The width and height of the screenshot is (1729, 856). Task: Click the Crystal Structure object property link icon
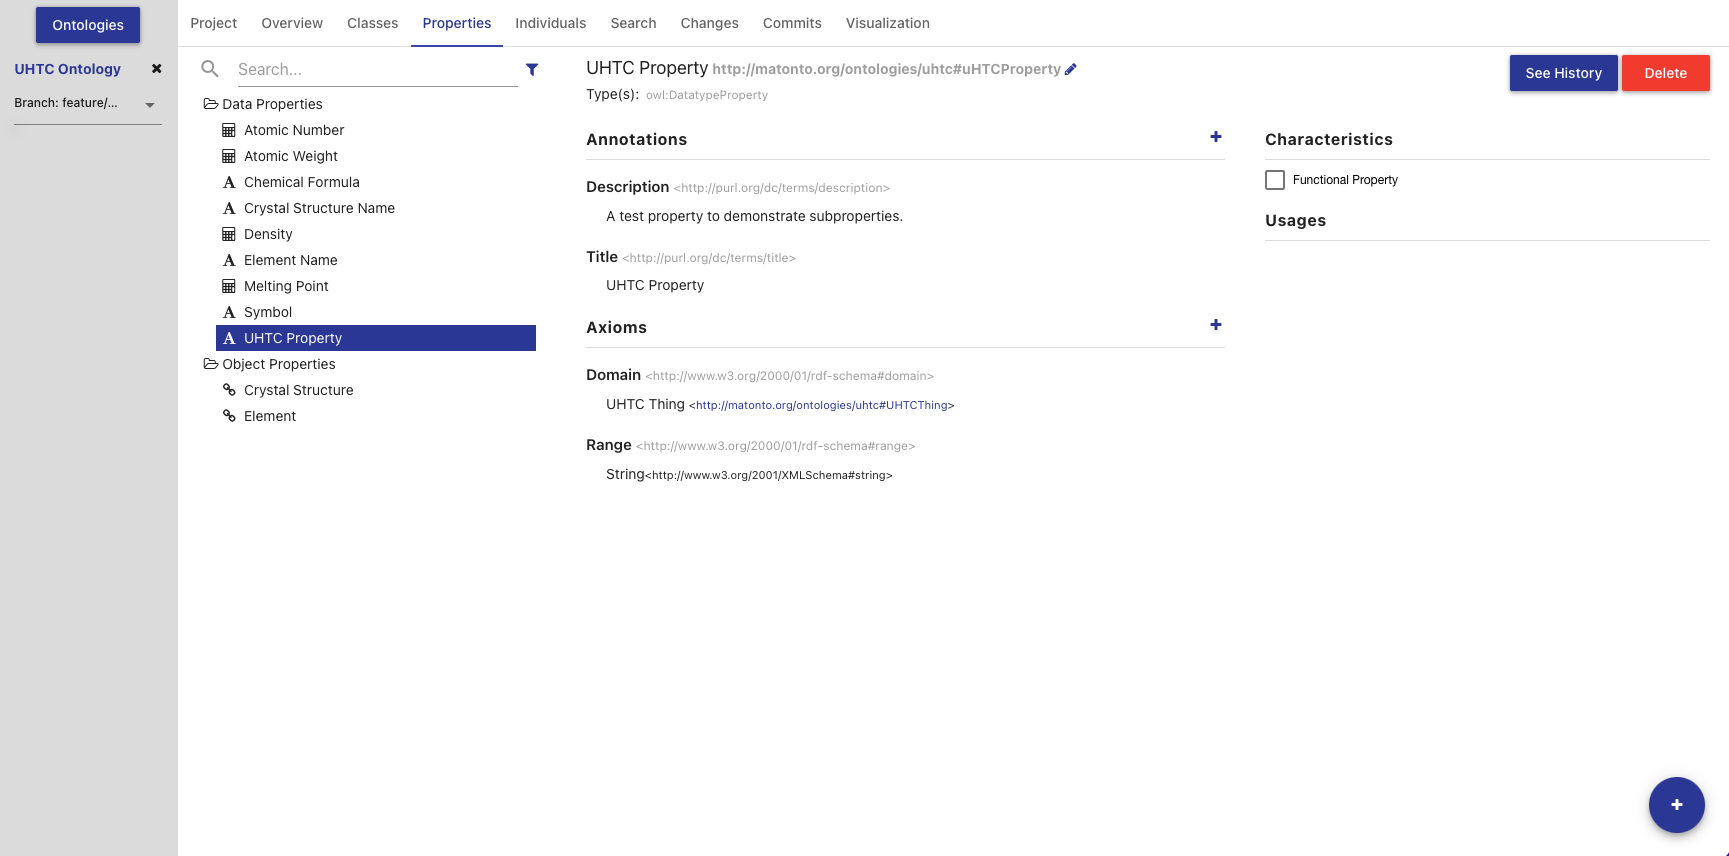(229, 390)
